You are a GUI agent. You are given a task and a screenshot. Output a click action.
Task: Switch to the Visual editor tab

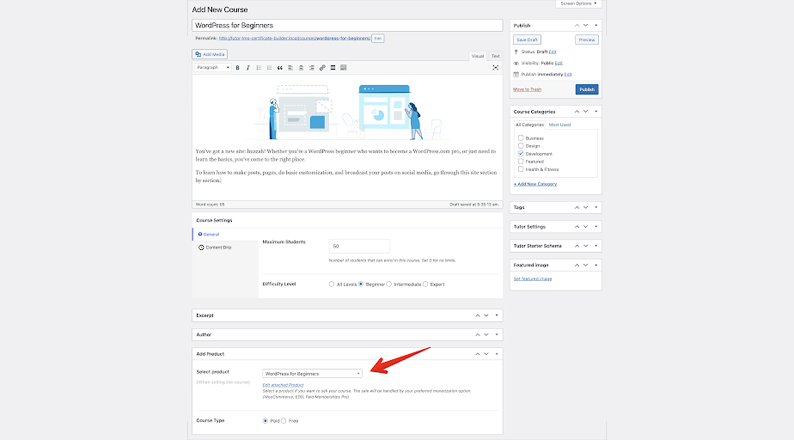478,56
